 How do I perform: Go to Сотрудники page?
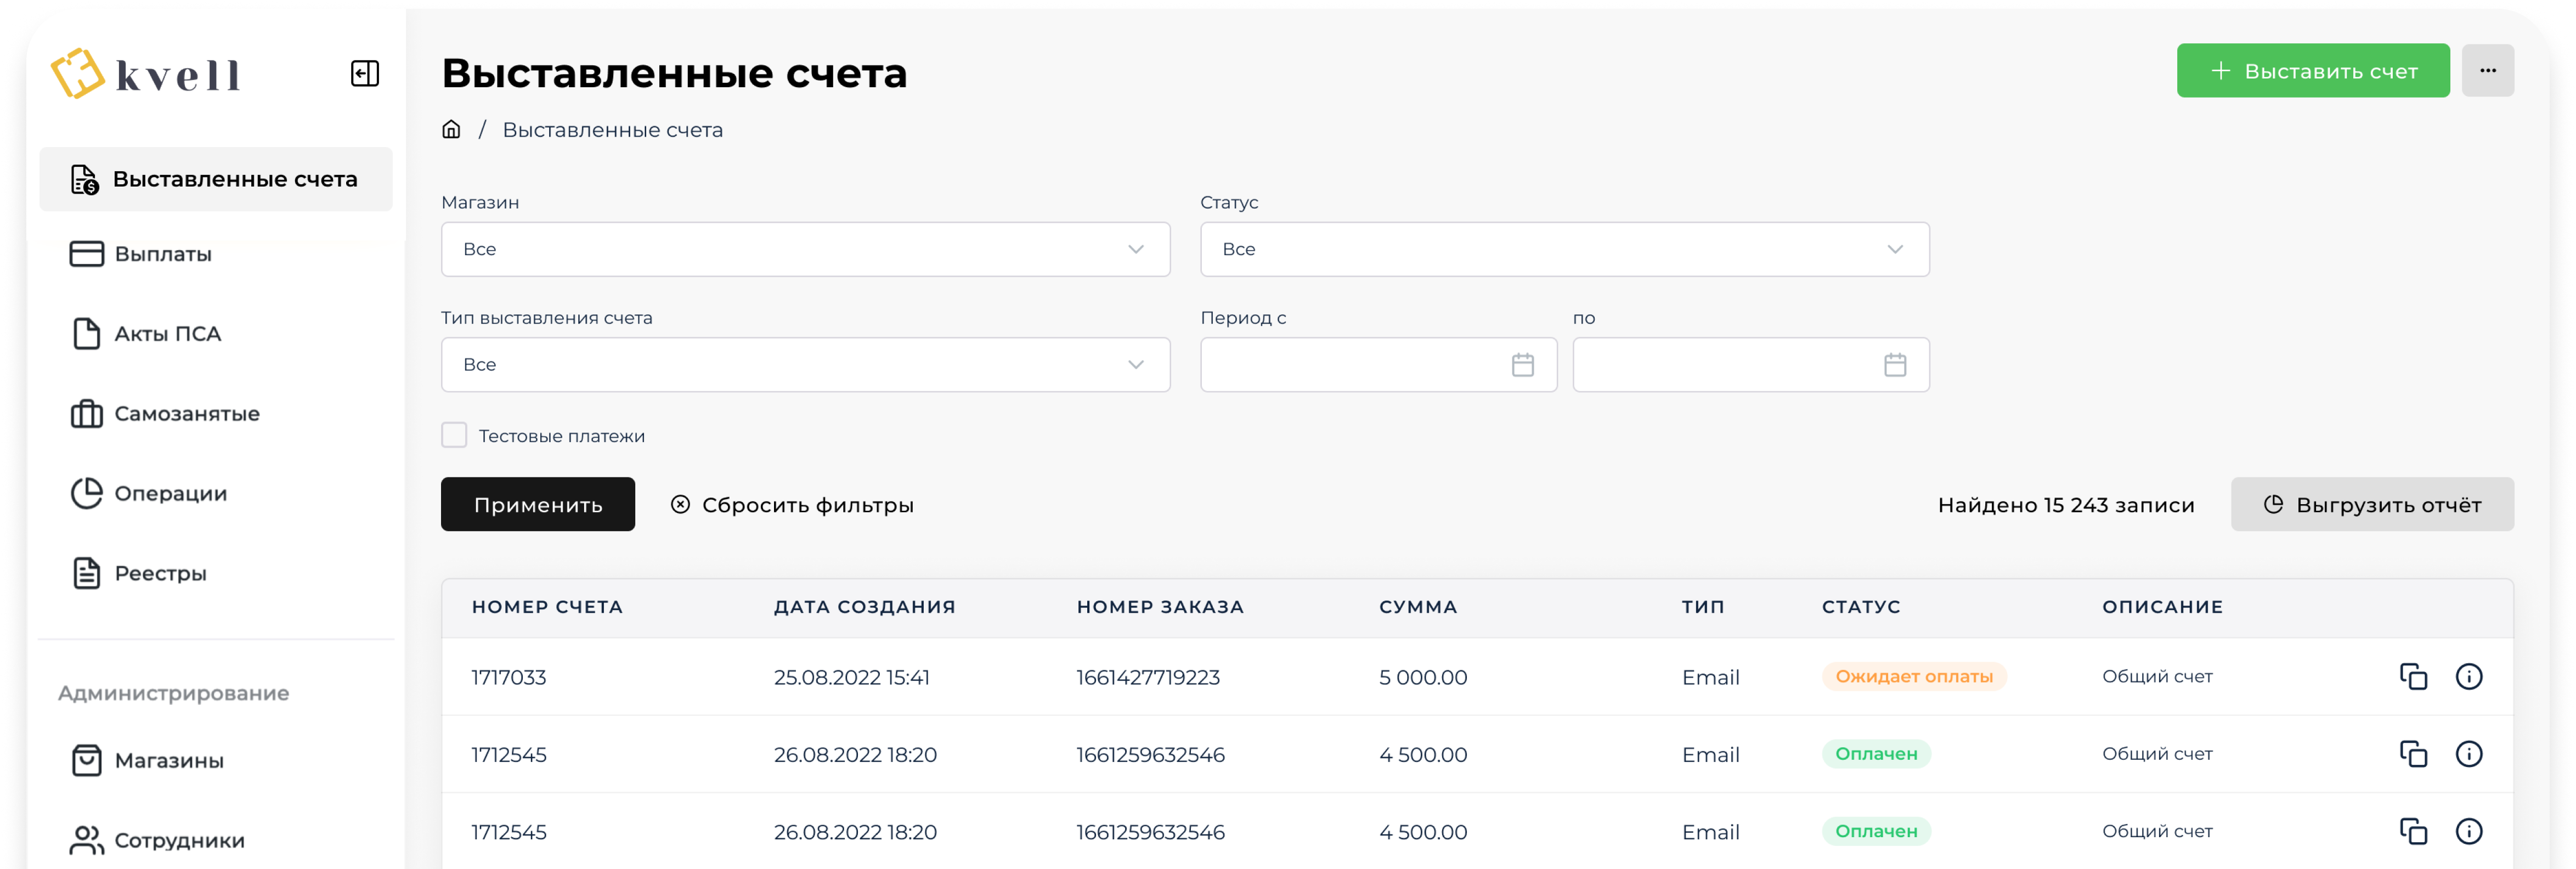click(157, 841)
